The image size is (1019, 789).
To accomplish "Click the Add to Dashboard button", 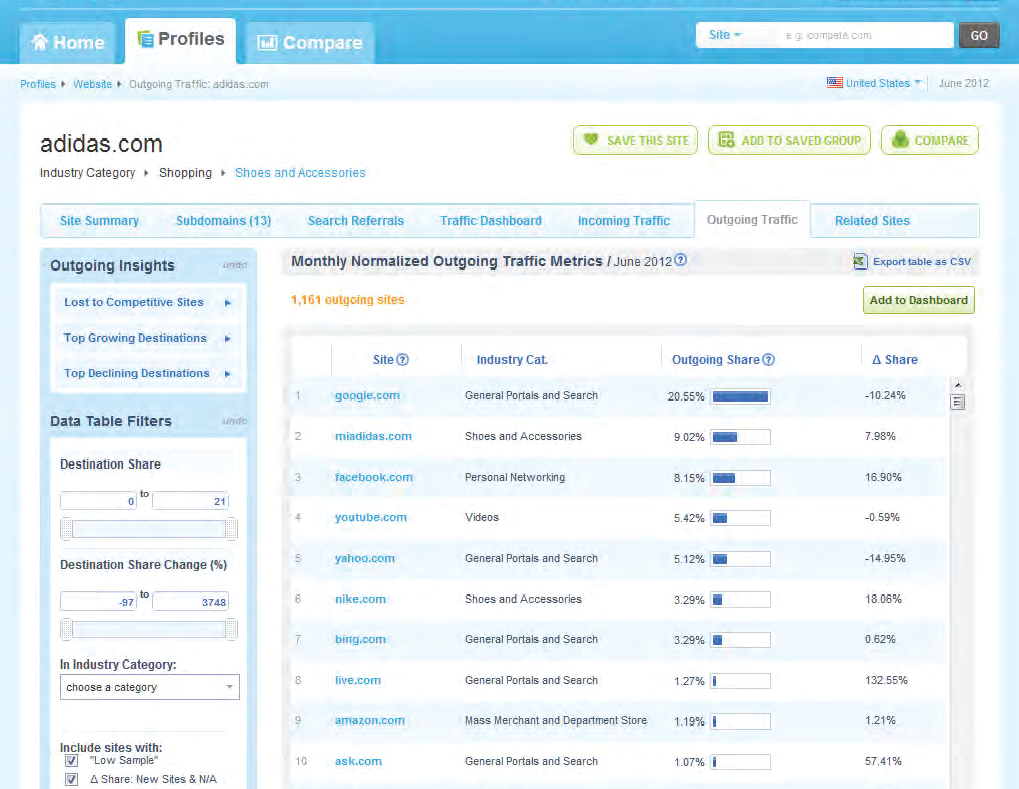I will (x=918, y=300).
